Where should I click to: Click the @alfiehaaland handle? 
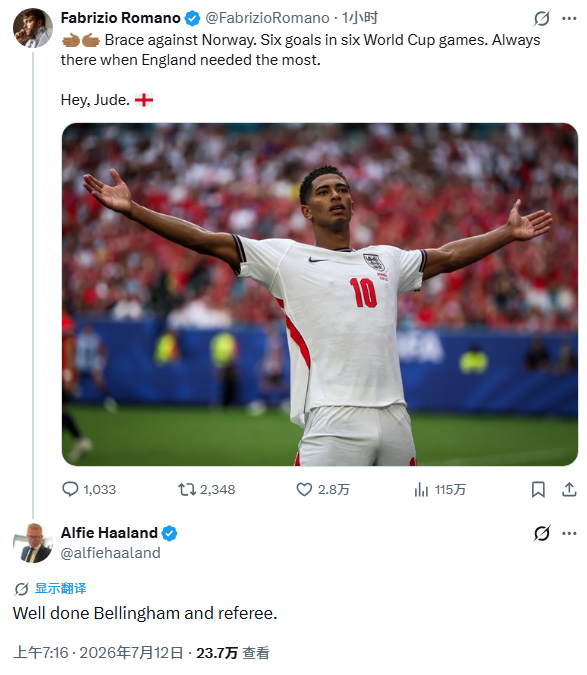(111, 553)
